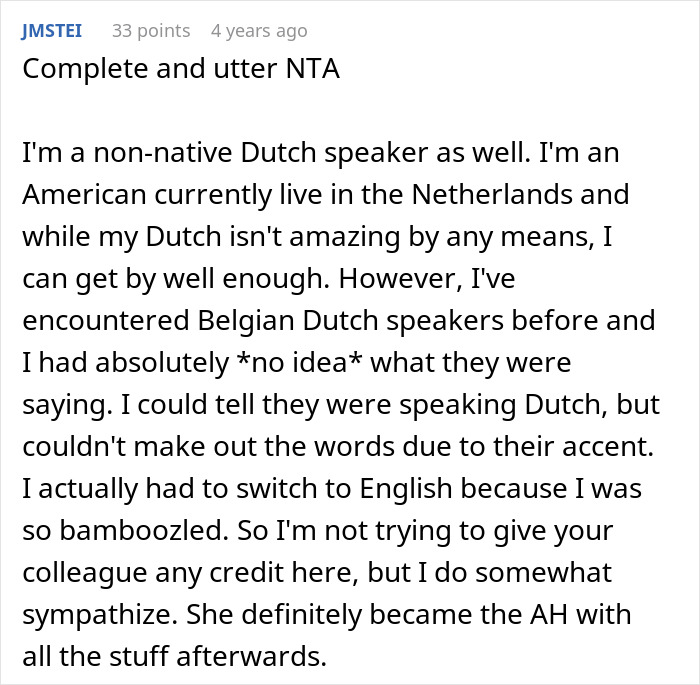The width and height of the screenshot is (700, 685).
Task: Open the JMSTEI user profile
Action: [x=52, y=31]
